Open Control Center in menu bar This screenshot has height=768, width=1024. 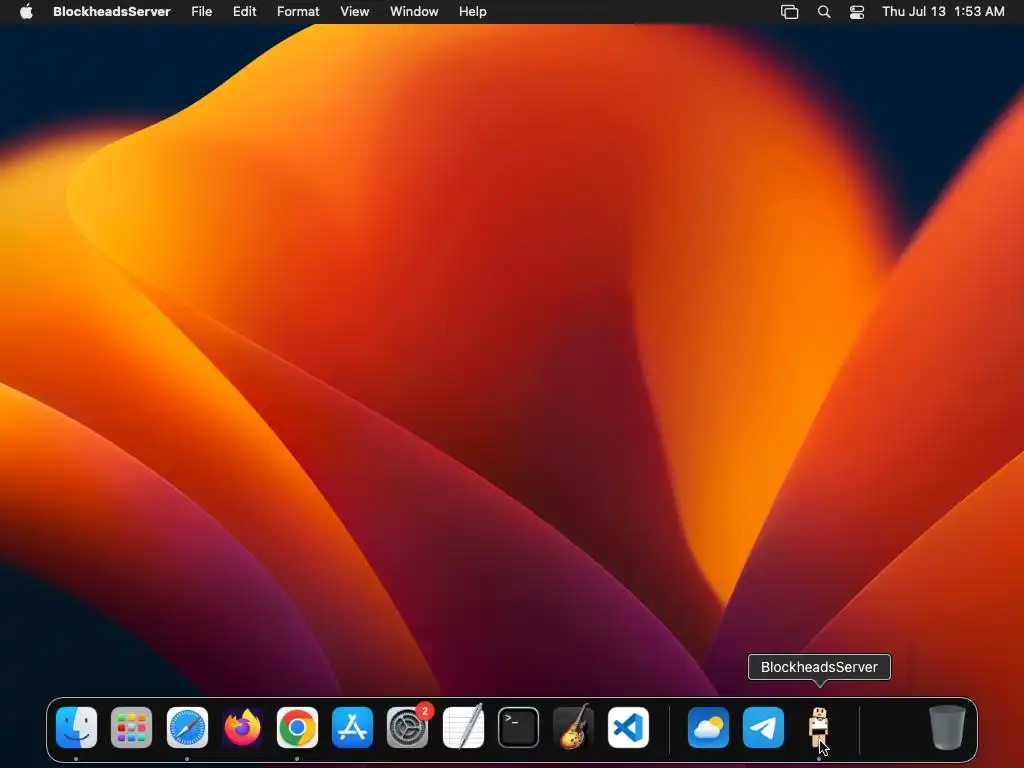click(x=857, y=12)
